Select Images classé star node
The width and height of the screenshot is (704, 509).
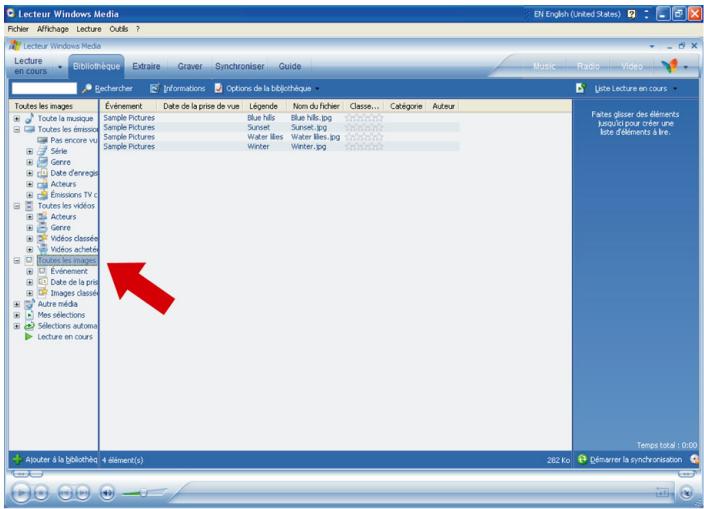coord(68,293)
